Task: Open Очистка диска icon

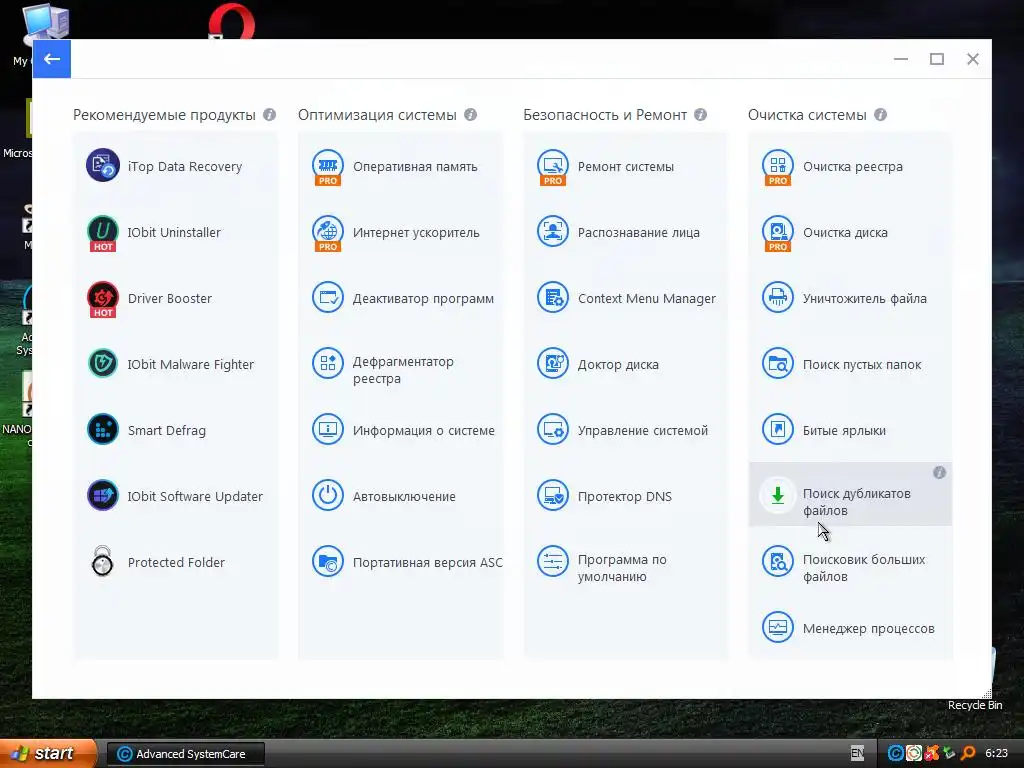Action: pyautogui.click(x=777, y=232)
